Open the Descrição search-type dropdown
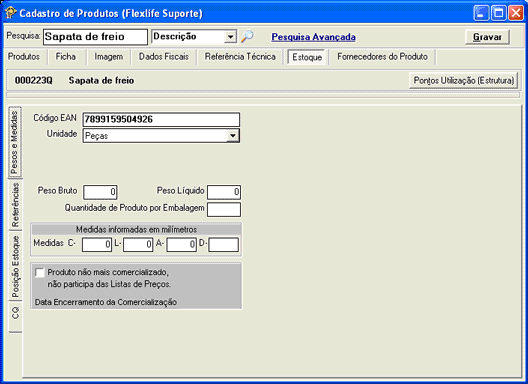This screenshot has width=528, height=384. point(230,36)
